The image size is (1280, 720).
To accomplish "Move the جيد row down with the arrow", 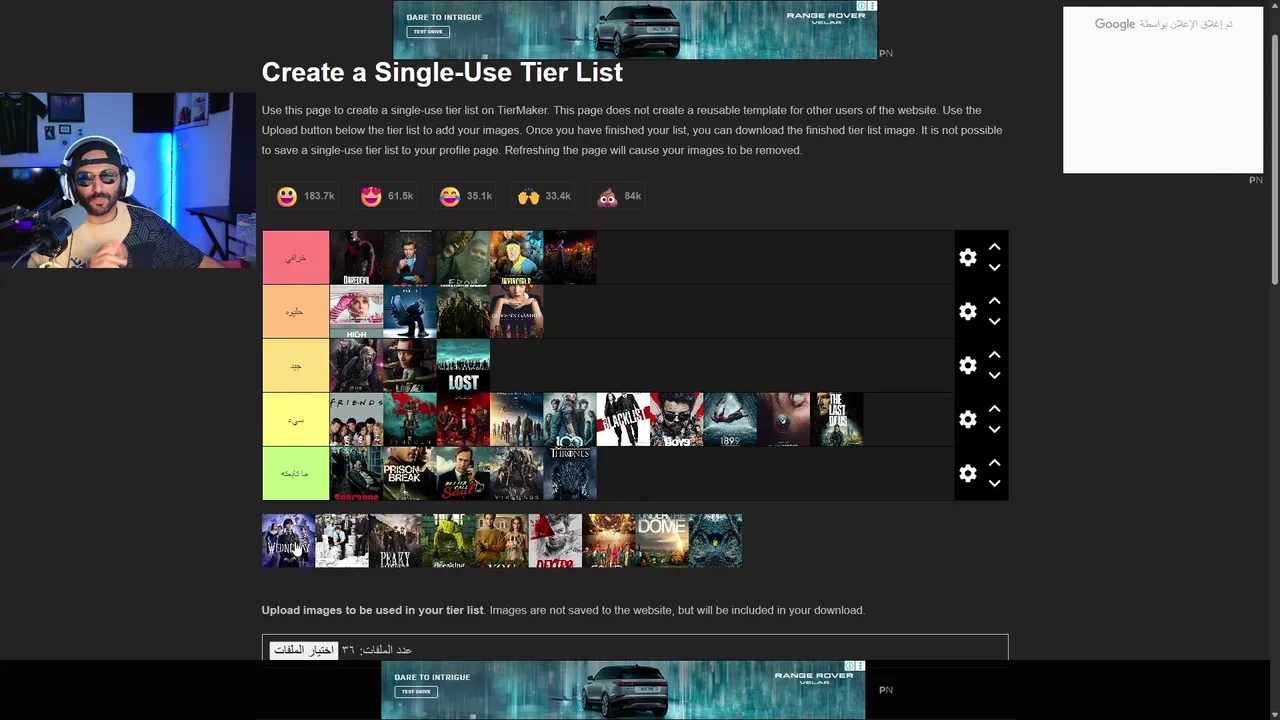I will point(994,376).
